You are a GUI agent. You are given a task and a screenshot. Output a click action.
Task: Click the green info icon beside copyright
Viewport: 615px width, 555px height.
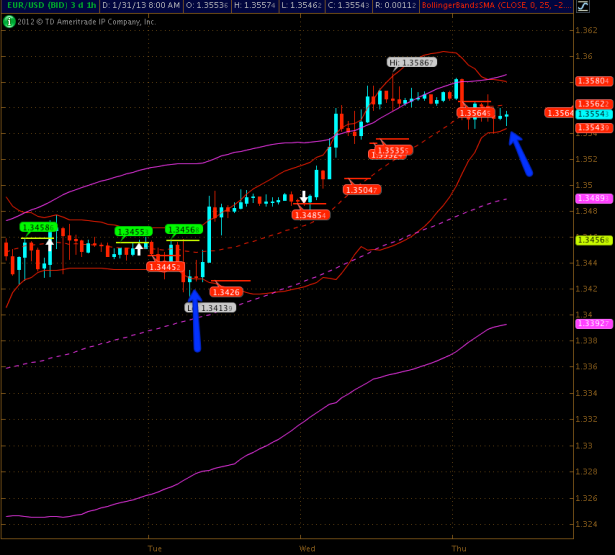coord(9,22)
